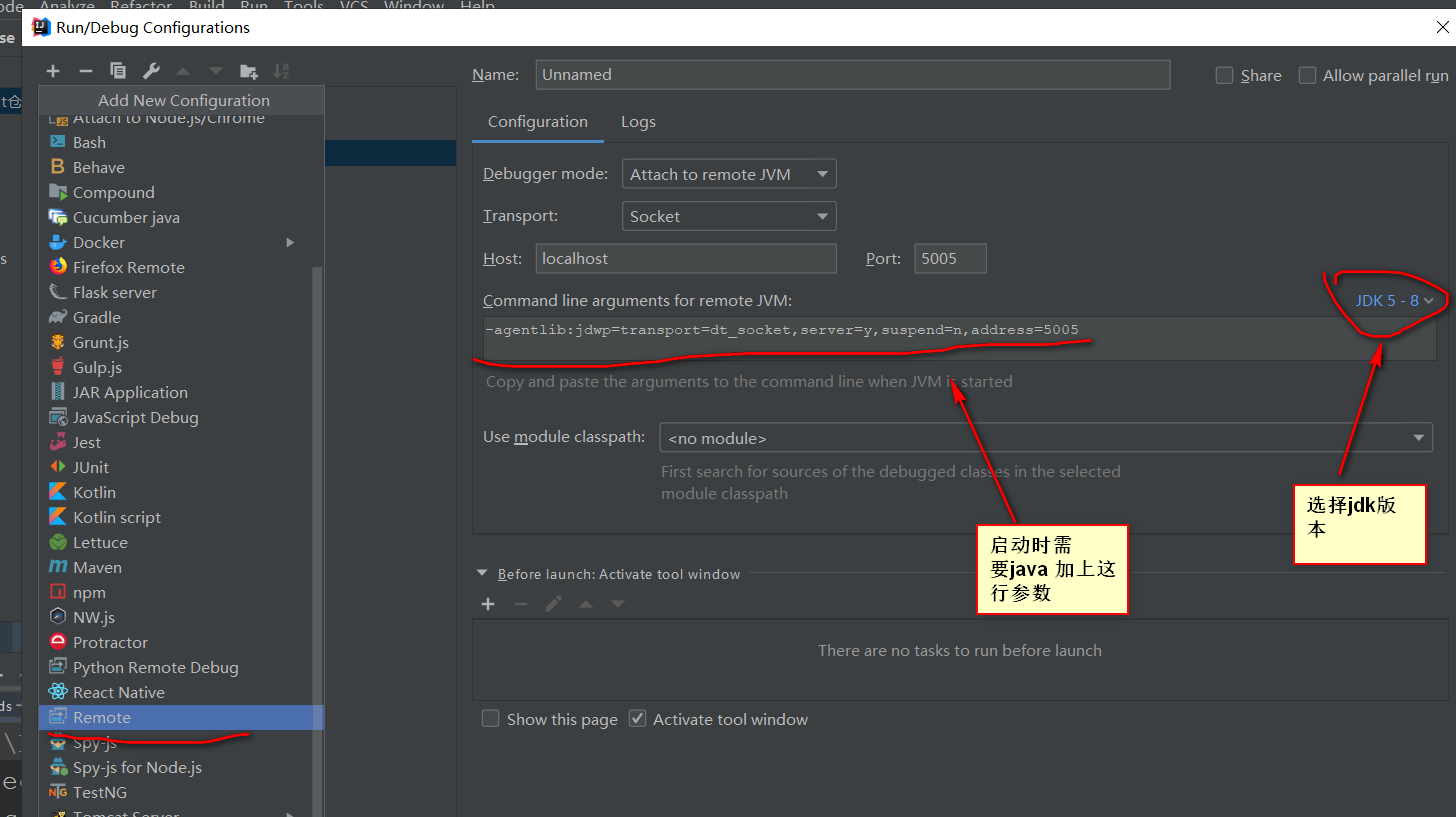The height and width of the screenshot is (817, 1456).
Task: Click the Name input field
Action: pyautogui.click(x=853, y=75)
